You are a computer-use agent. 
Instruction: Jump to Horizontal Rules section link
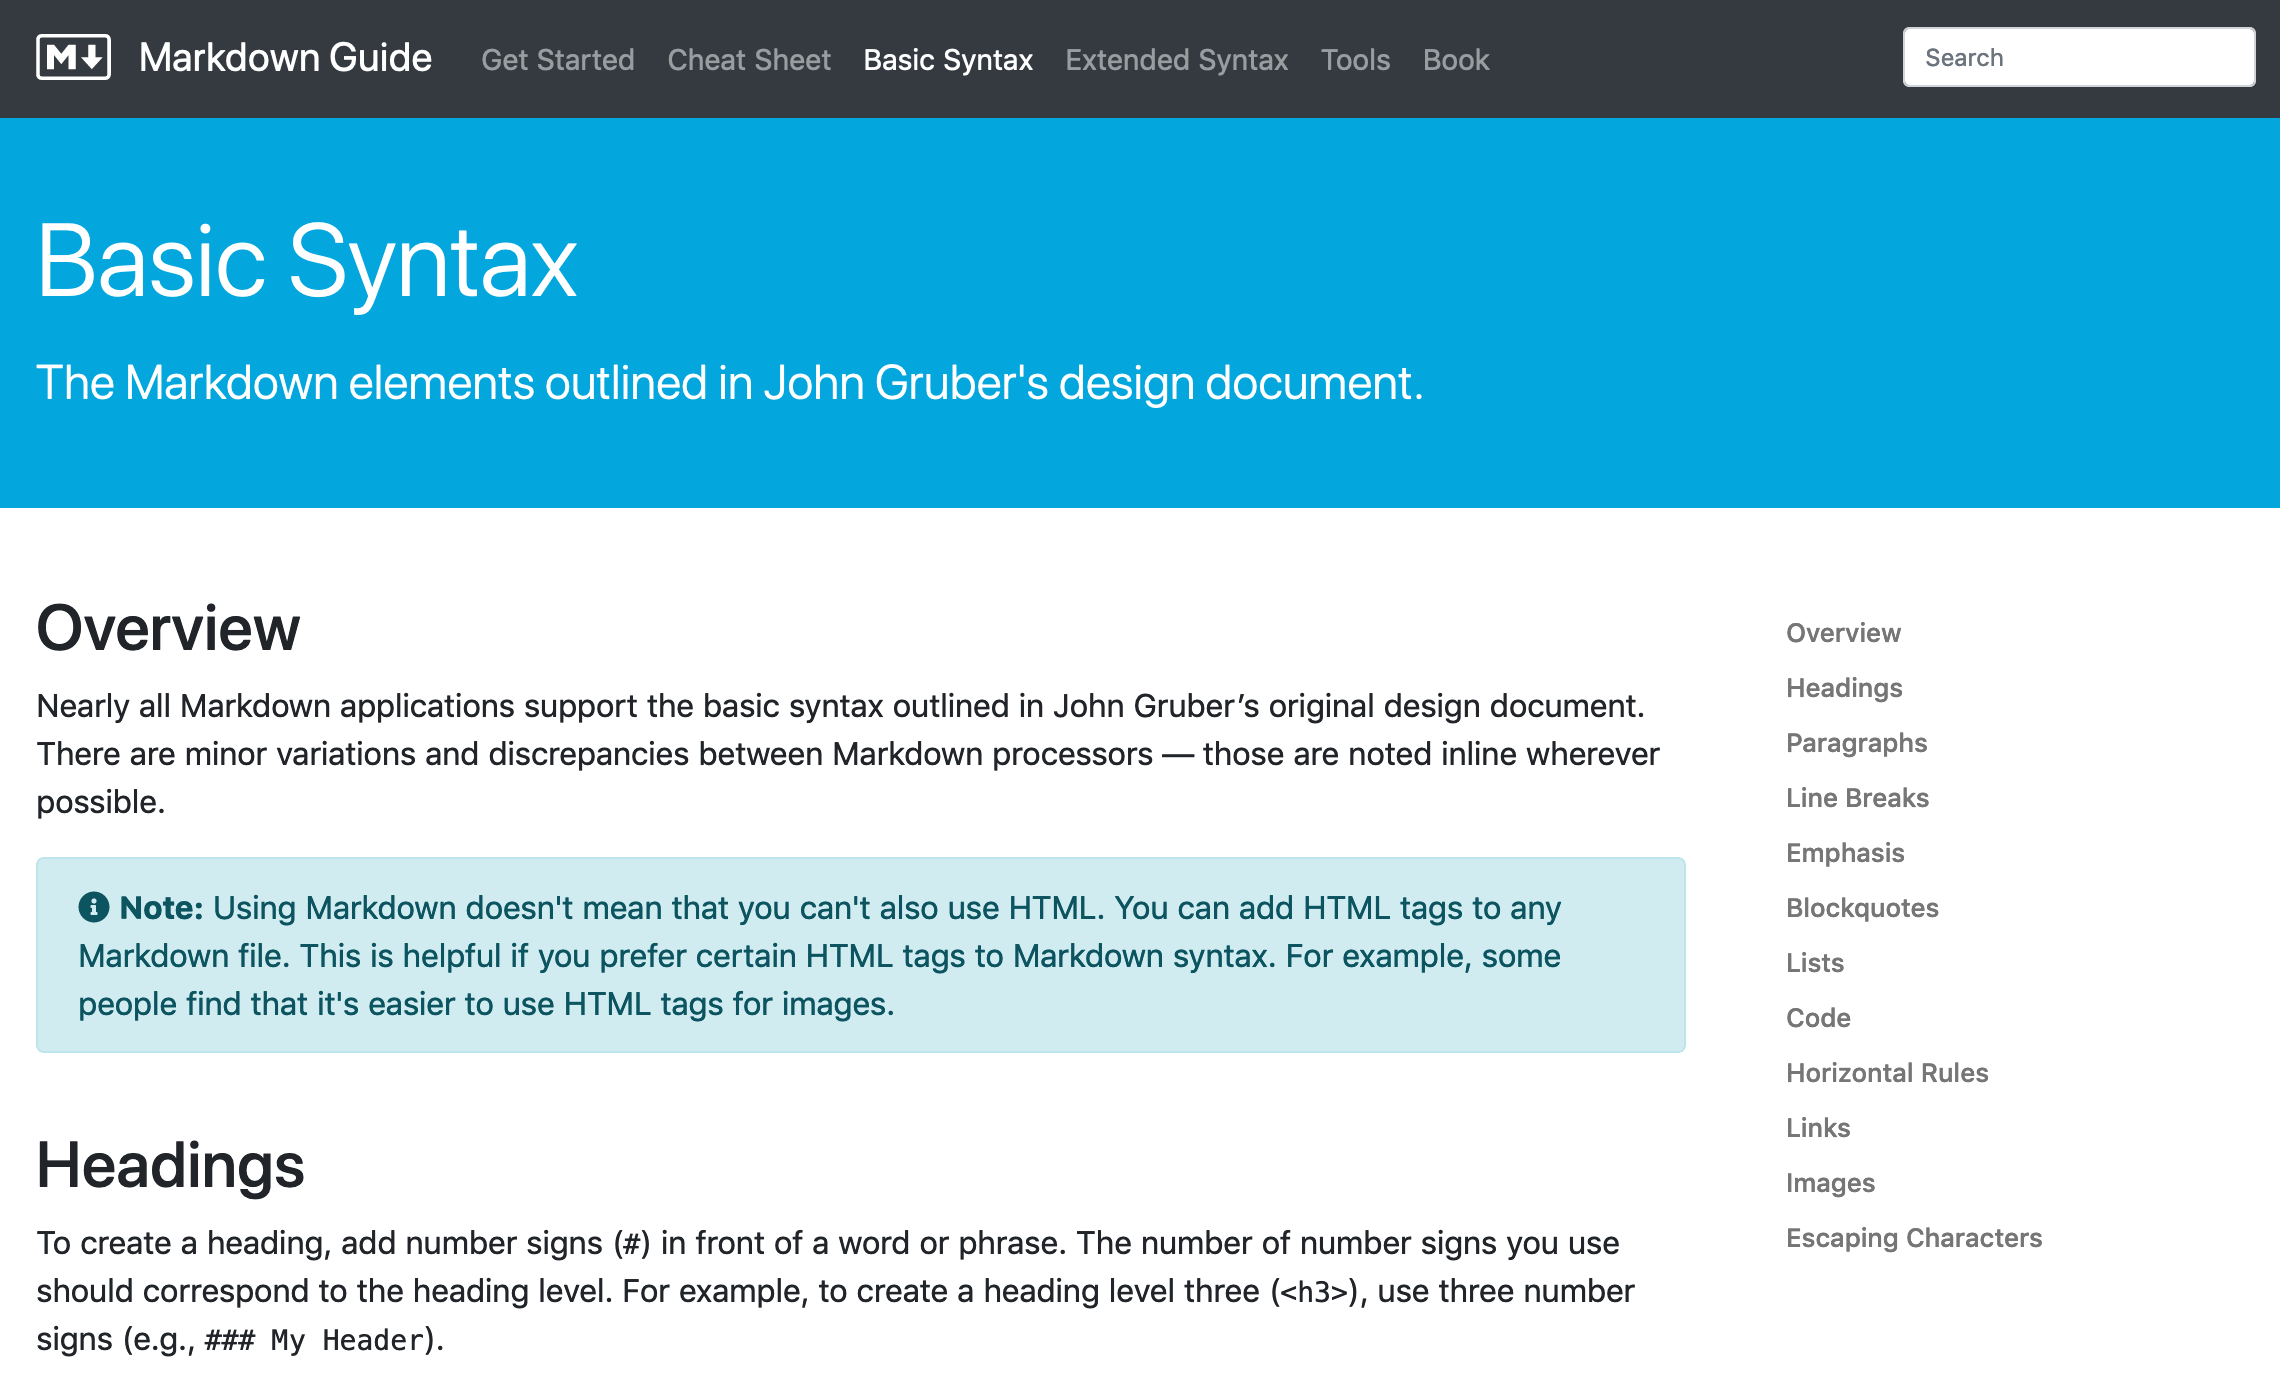[1887, 1073]
